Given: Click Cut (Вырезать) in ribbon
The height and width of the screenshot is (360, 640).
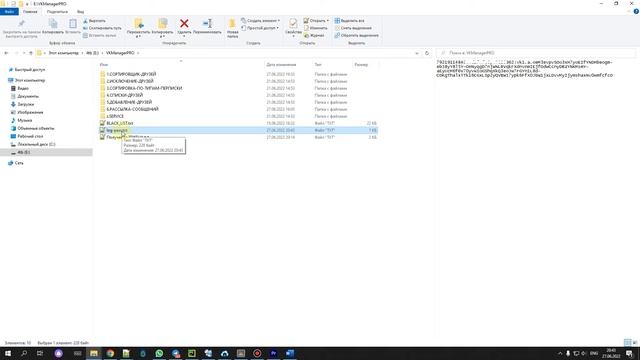Looking at the screenshot, I should click(x=94, y=20).
